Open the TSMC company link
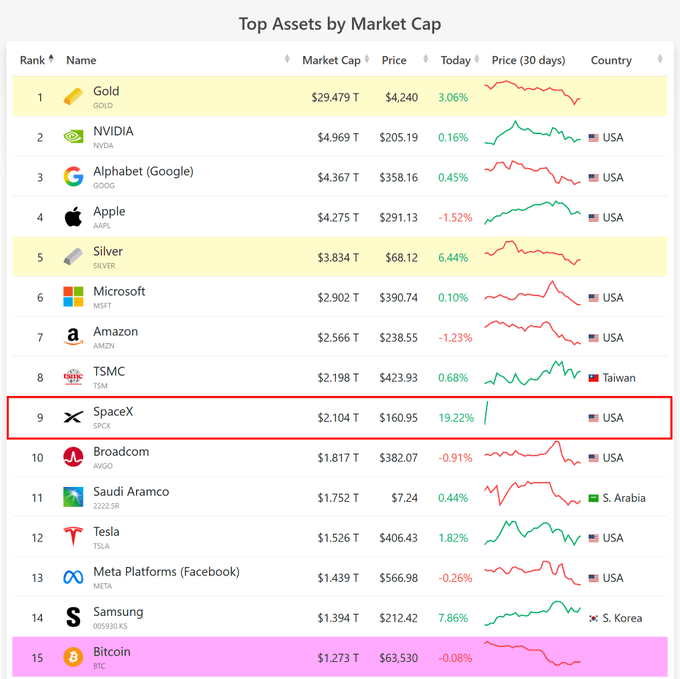 point(109,372)
